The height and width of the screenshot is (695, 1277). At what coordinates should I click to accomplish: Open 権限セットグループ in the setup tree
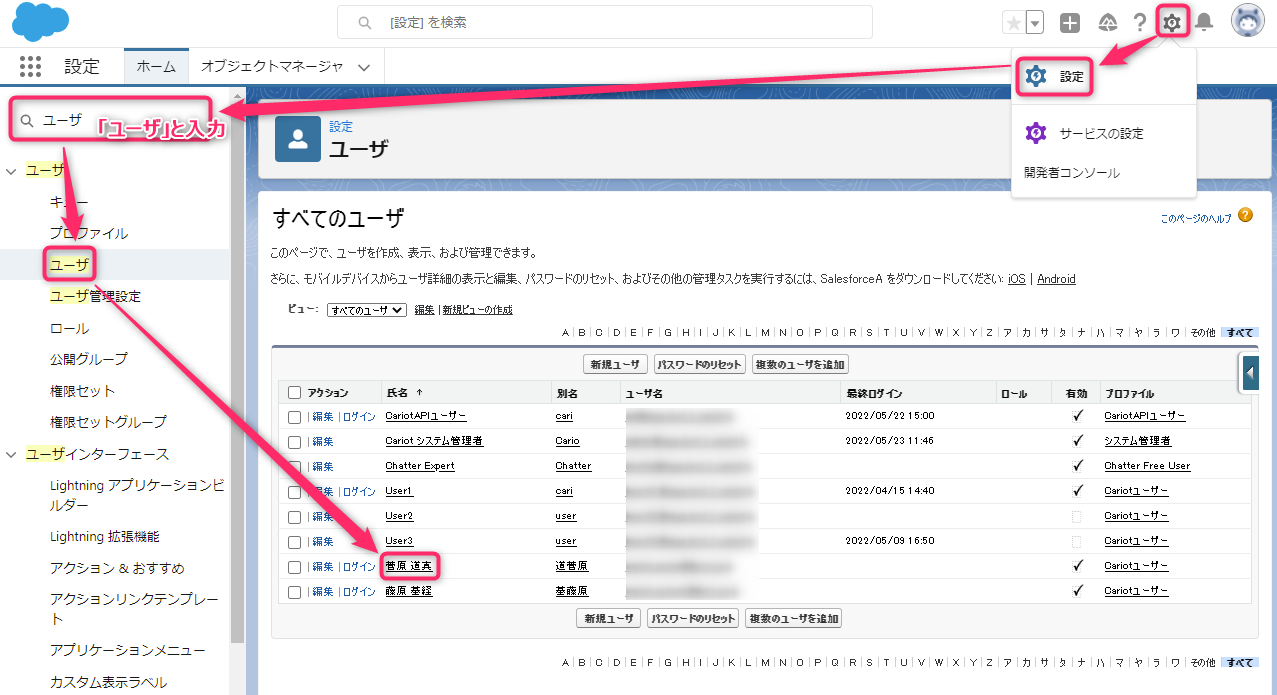(x=108, y=422)
